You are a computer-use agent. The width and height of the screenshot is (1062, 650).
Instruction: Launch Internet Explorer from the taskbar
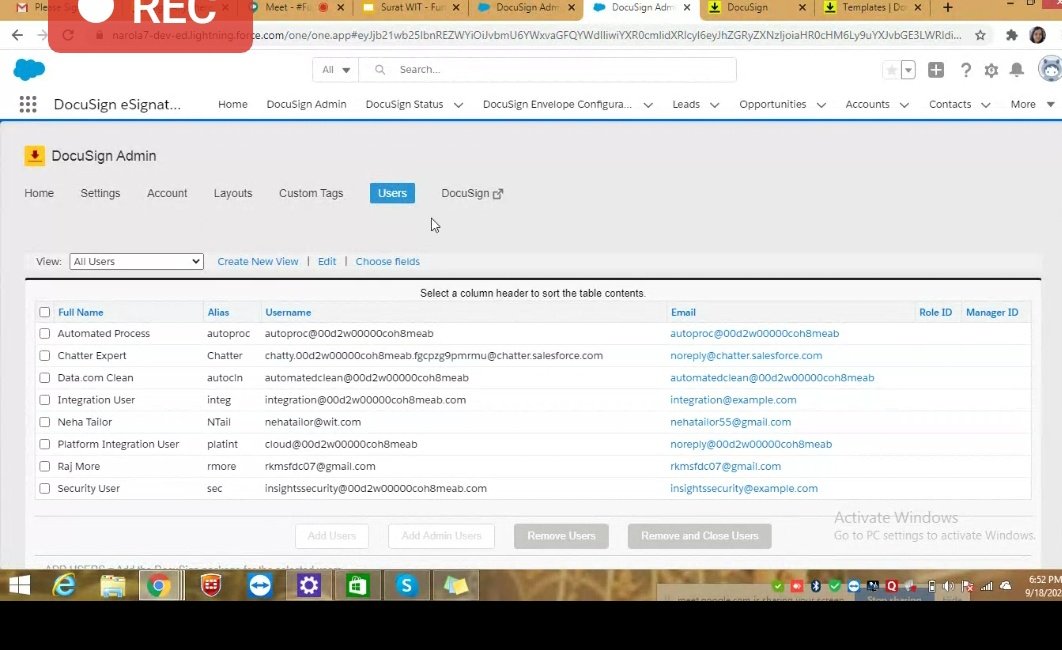pos(64,585)
